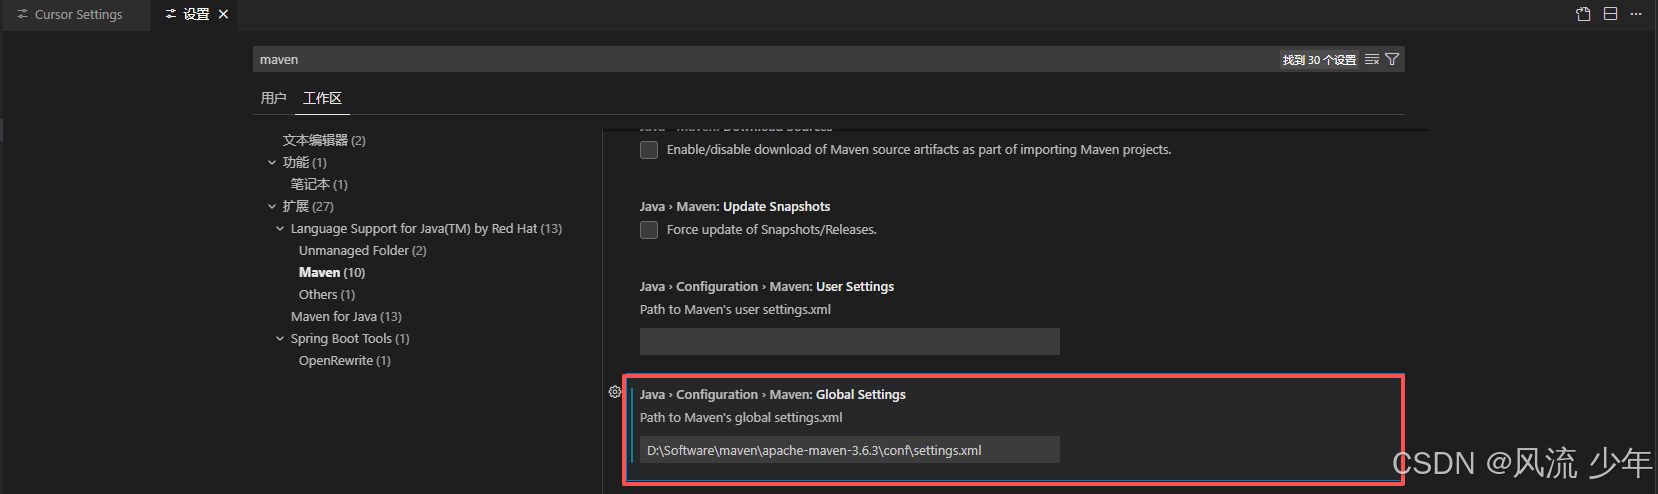Open settings filter funnel icon
The width and height of the screenshot is (1658, 494).
(x=1392, y=59)
